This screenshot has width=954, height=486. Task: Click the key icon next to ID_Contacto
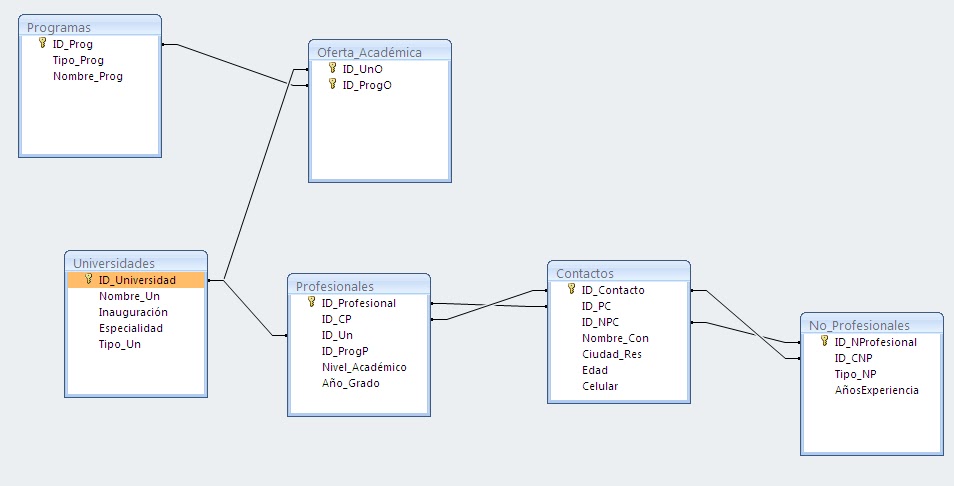571,289
